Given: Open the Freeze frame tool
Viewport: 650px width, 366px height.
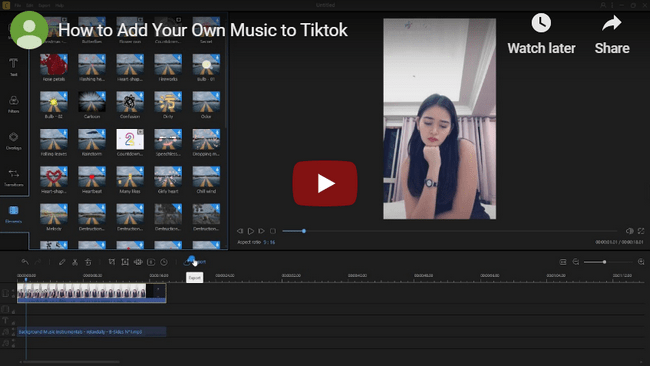Looking at the screenshot, I should point(151,262).
